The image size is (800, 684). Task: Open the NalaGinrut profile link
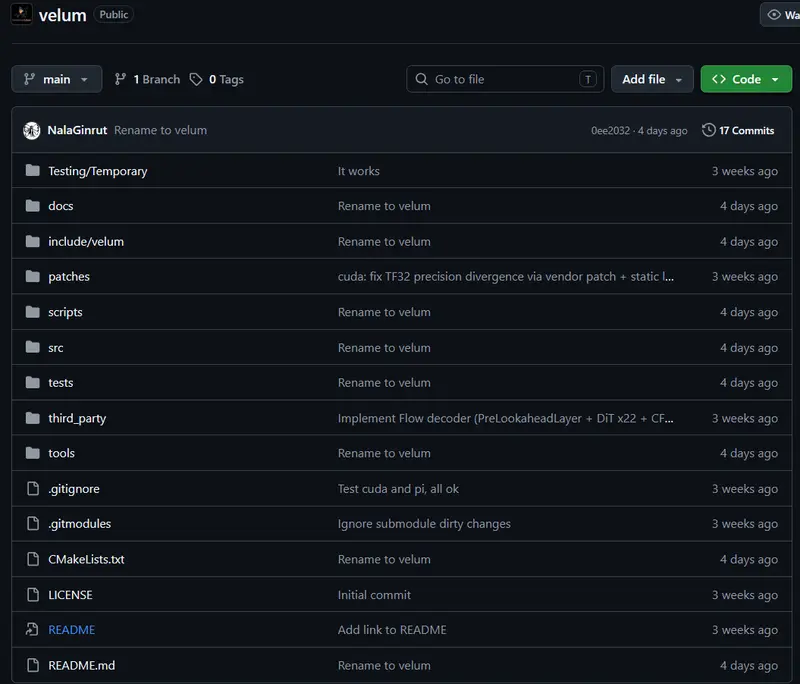77,130
